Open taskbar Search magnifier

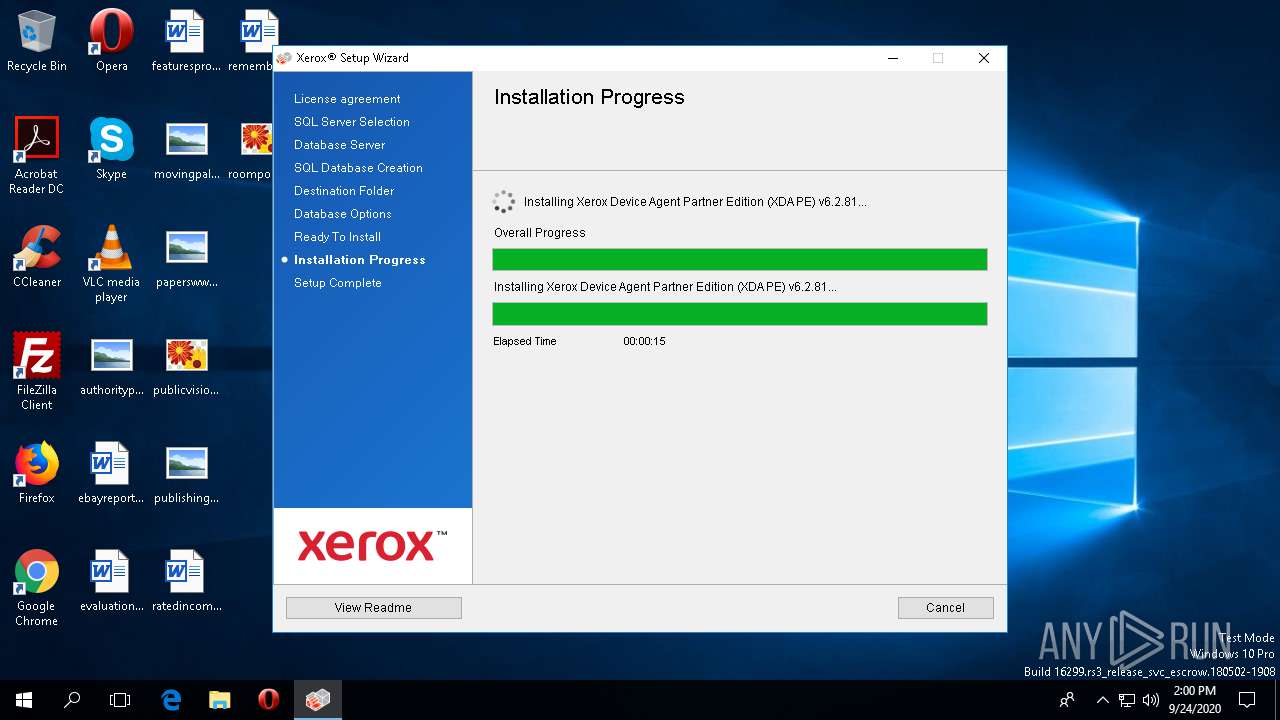[x=72, y=700]
